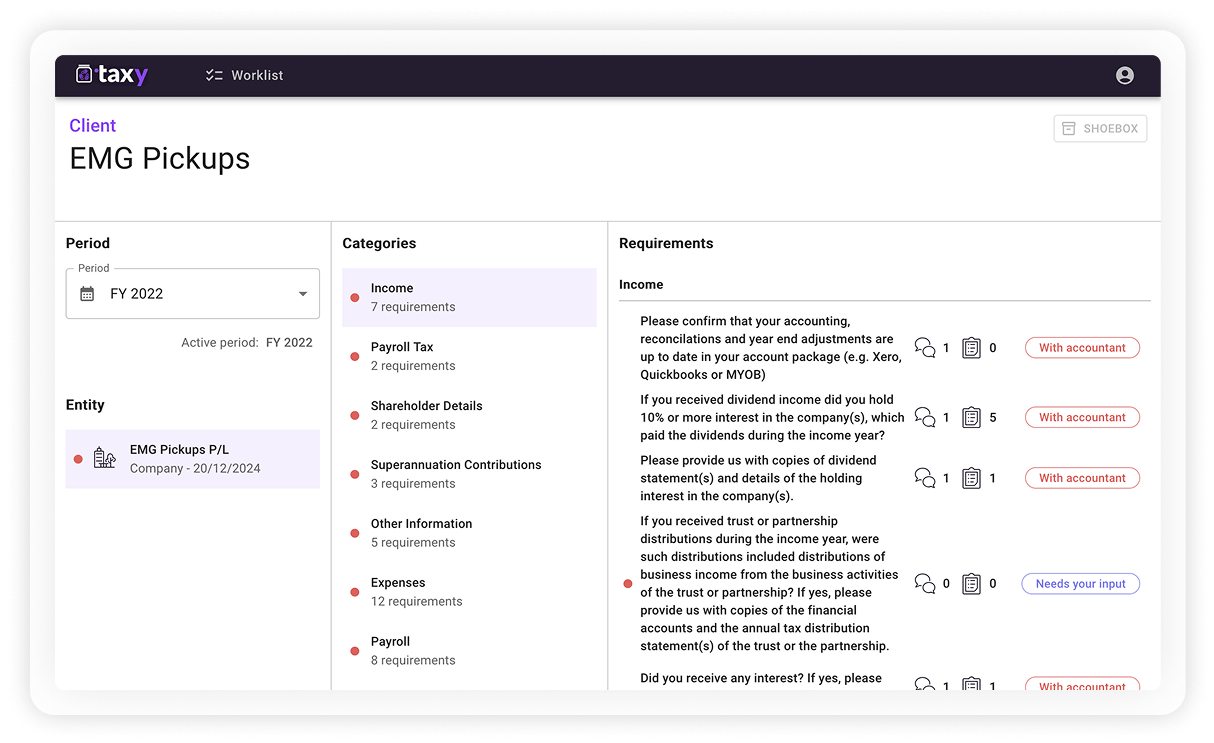
Task: Open documents for accounting reconciliations requirement
Action: pos(971,348)
